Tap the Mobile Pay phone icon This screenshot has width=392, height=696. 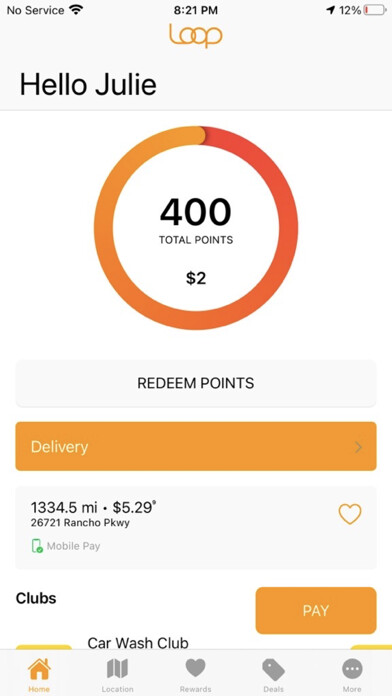point(37,546)
